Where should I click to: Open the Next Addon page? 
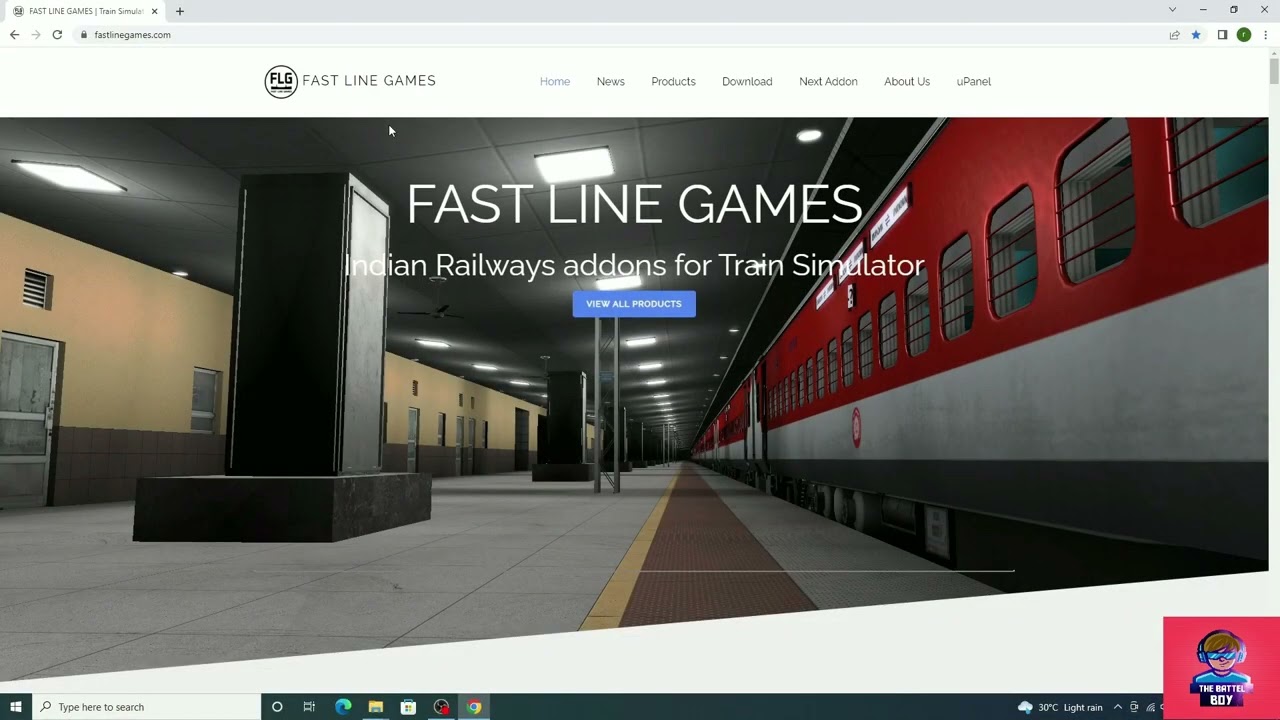828,82
